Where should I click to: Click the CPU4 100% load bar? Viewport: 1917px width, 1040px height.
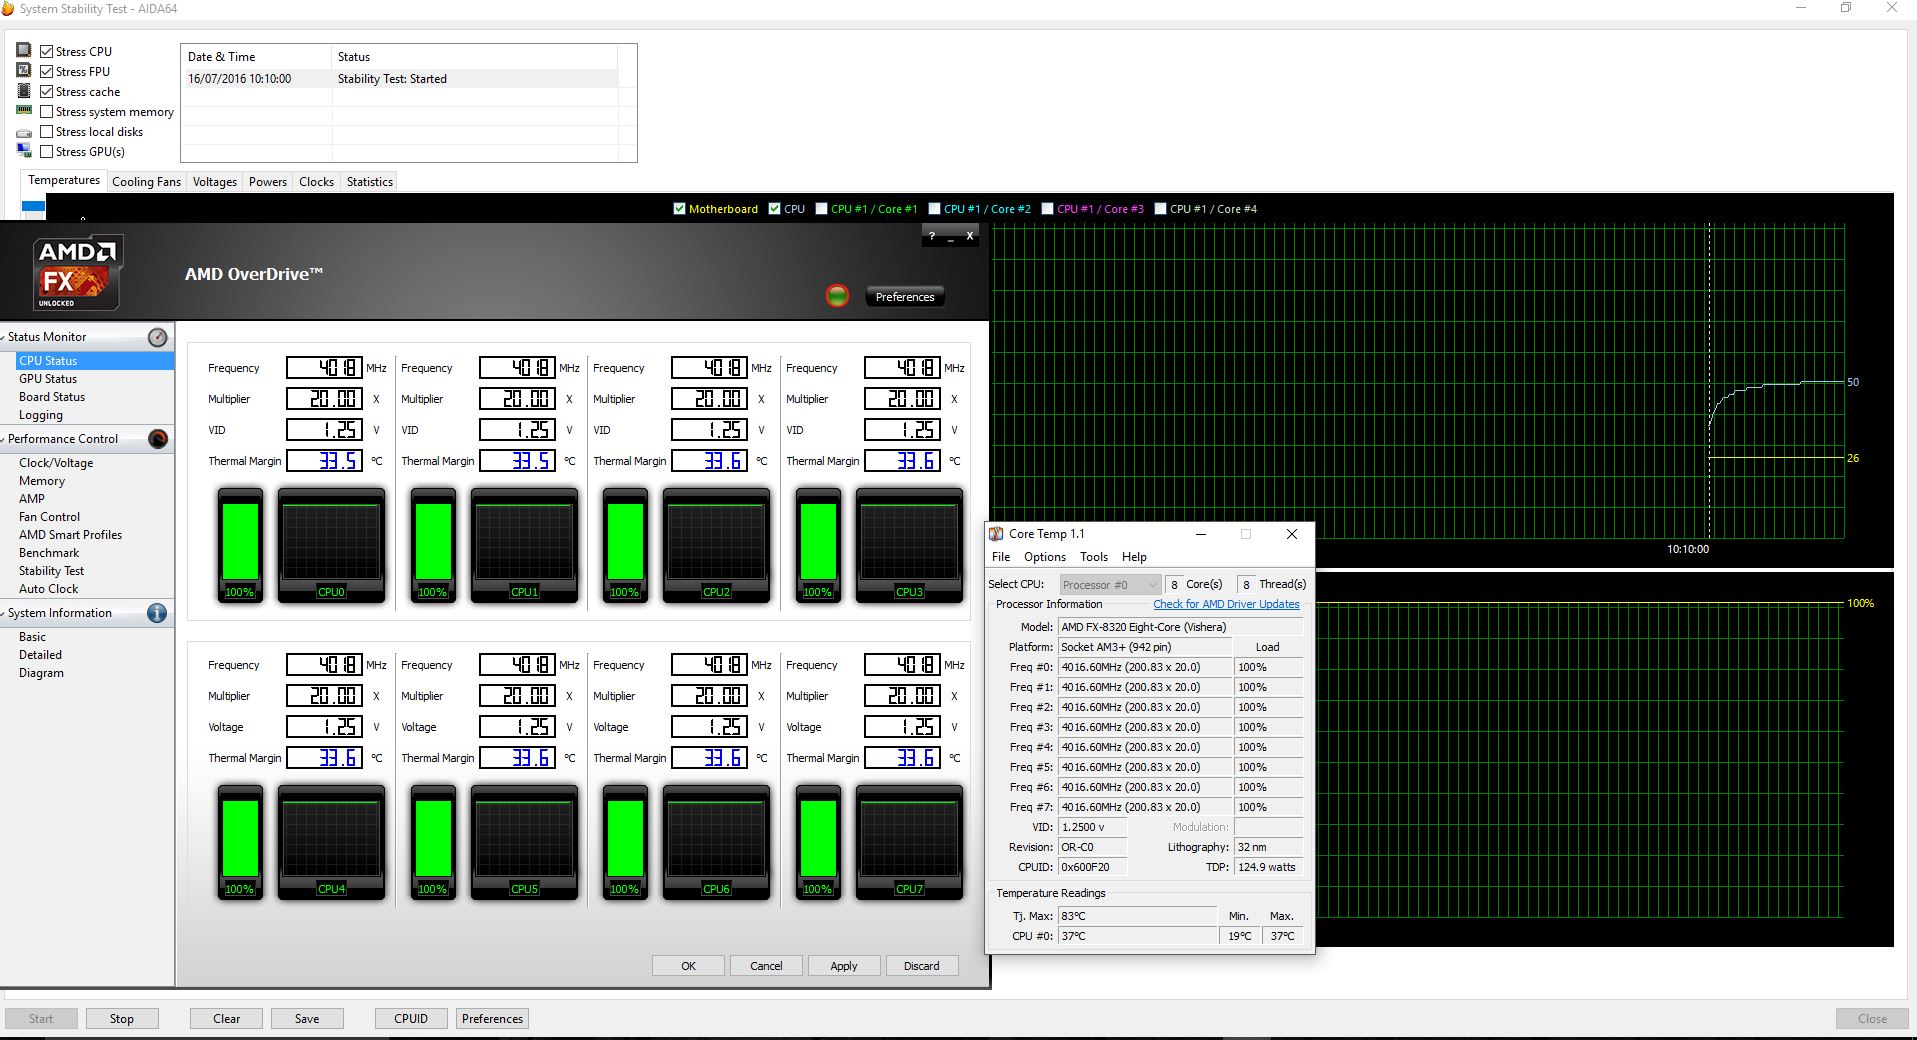(240, 842)
